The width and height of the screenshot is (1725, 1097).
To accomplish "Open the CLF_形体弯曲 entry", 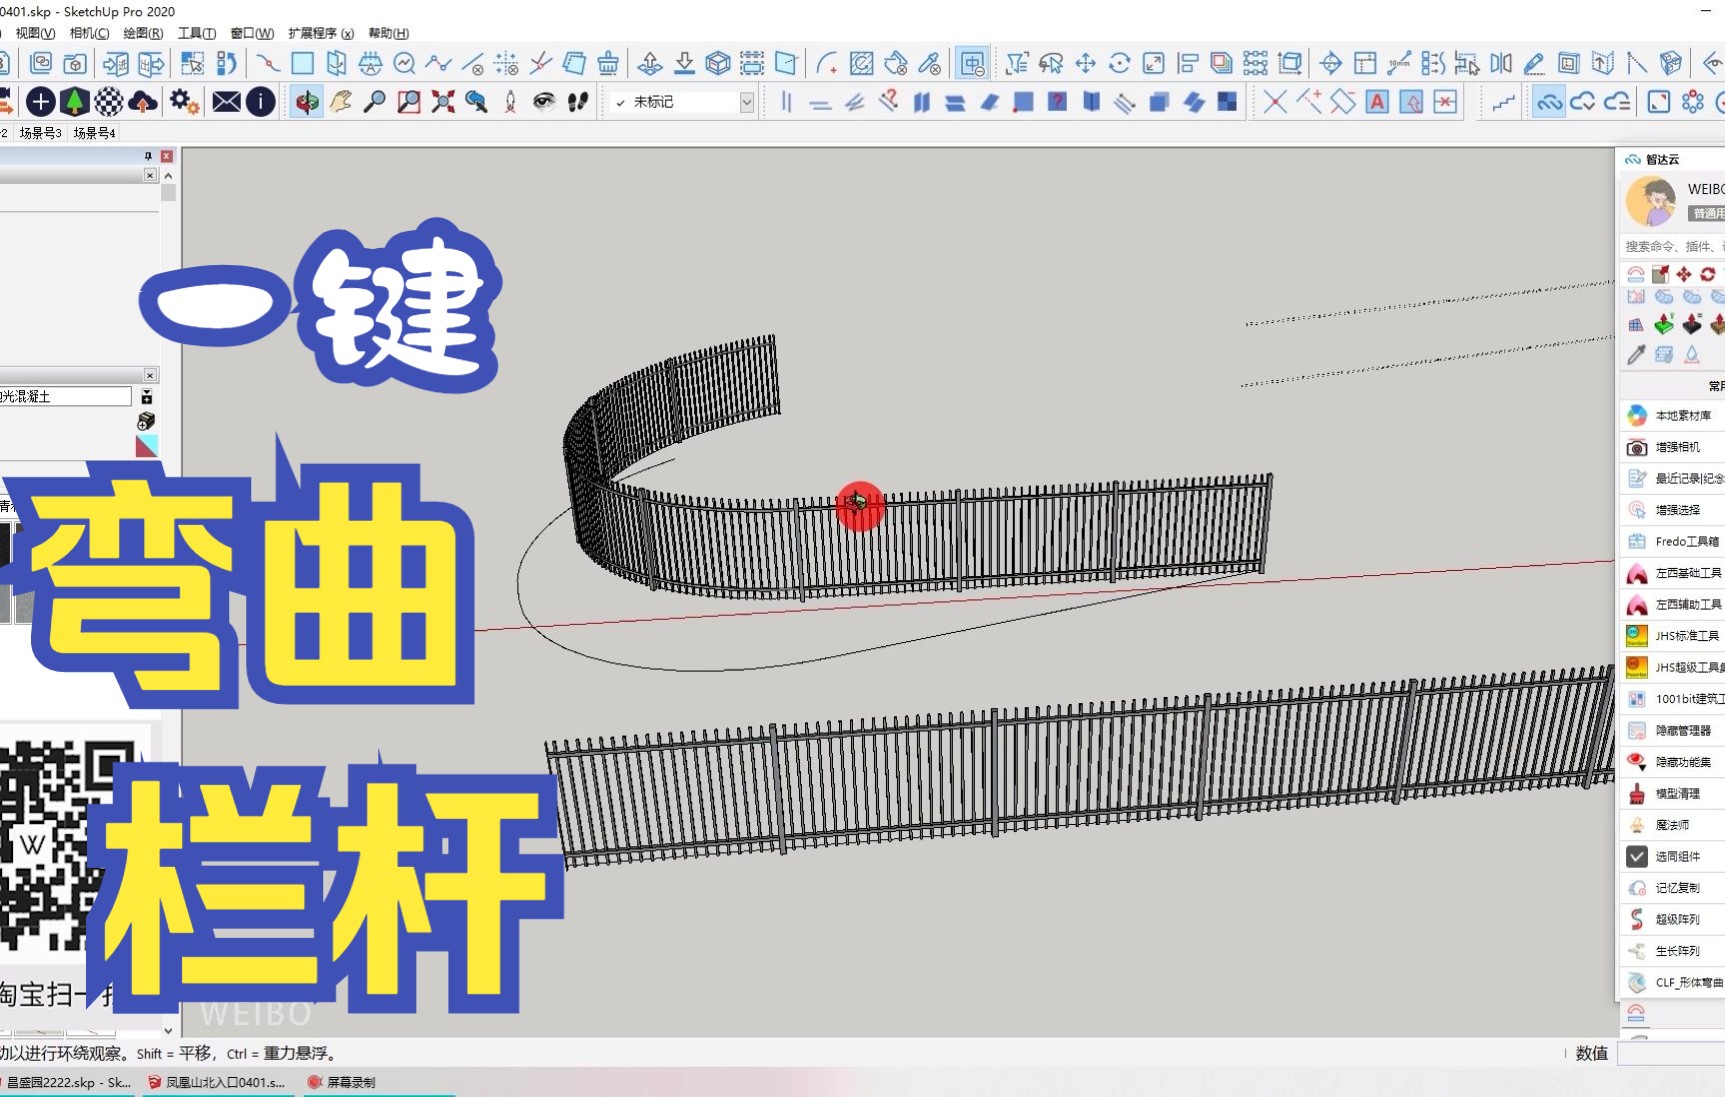I will (1672, 982).
